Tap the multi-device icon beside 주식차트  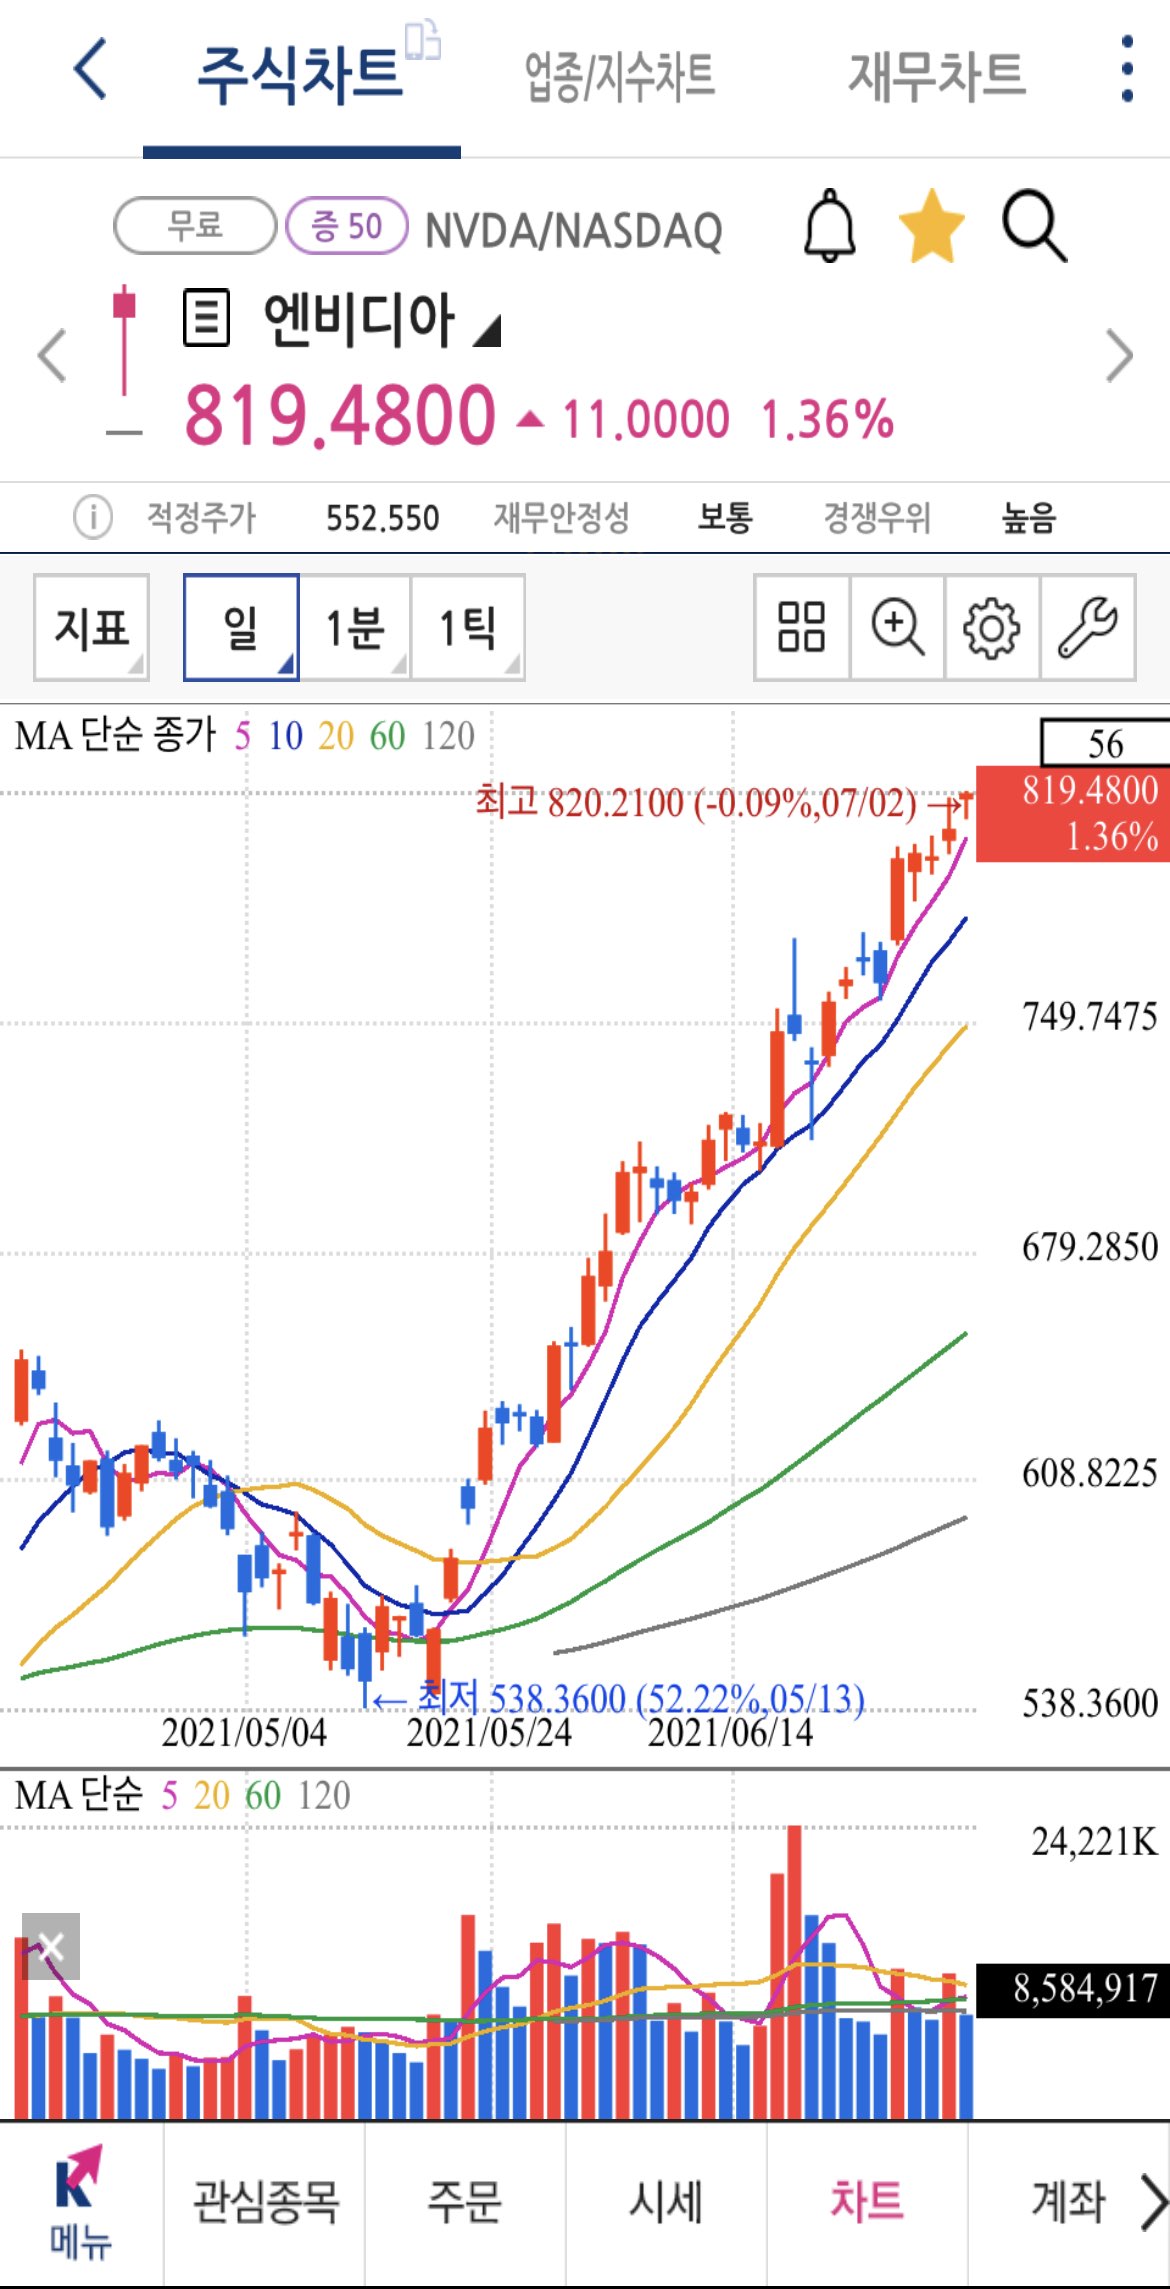[x=422, y=40]
